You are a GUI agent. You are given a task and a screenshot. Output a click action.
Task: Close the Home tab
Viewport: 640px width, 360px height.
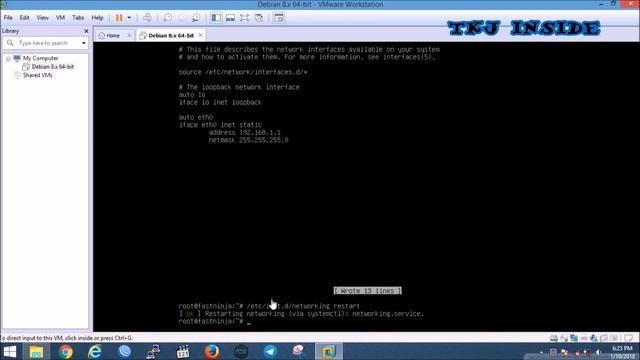tap(129, 36)
